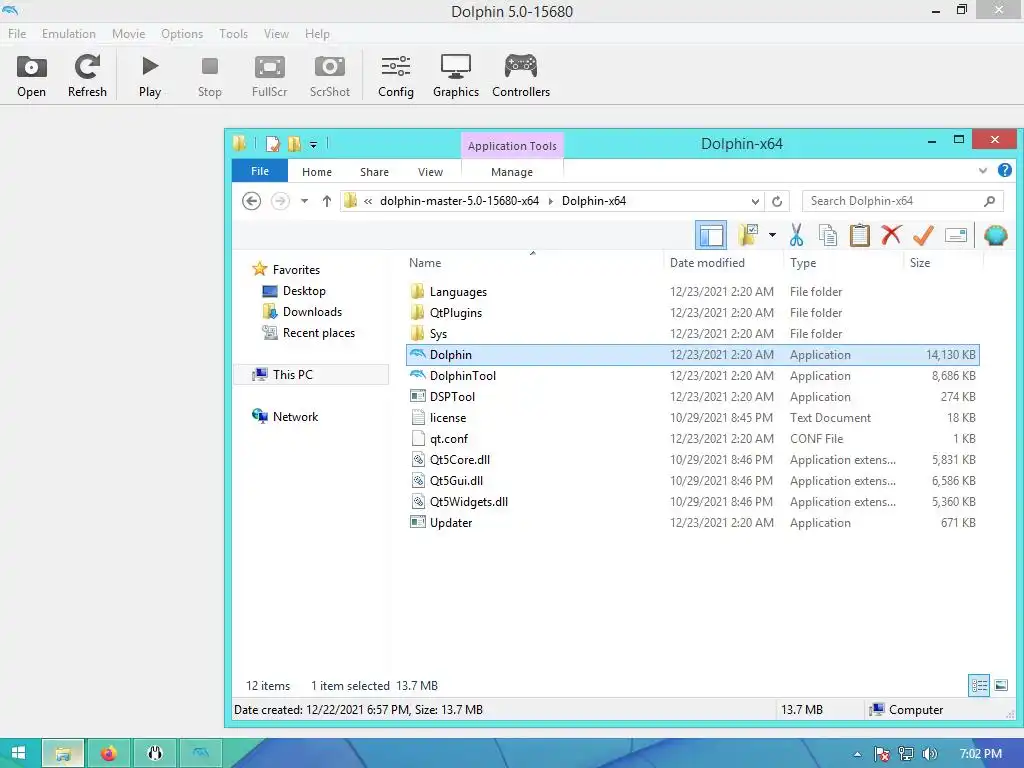Select Desktop in Favorites
Image resolution: width=1024 pixels, height=768 pixels.
pos(293,291)
